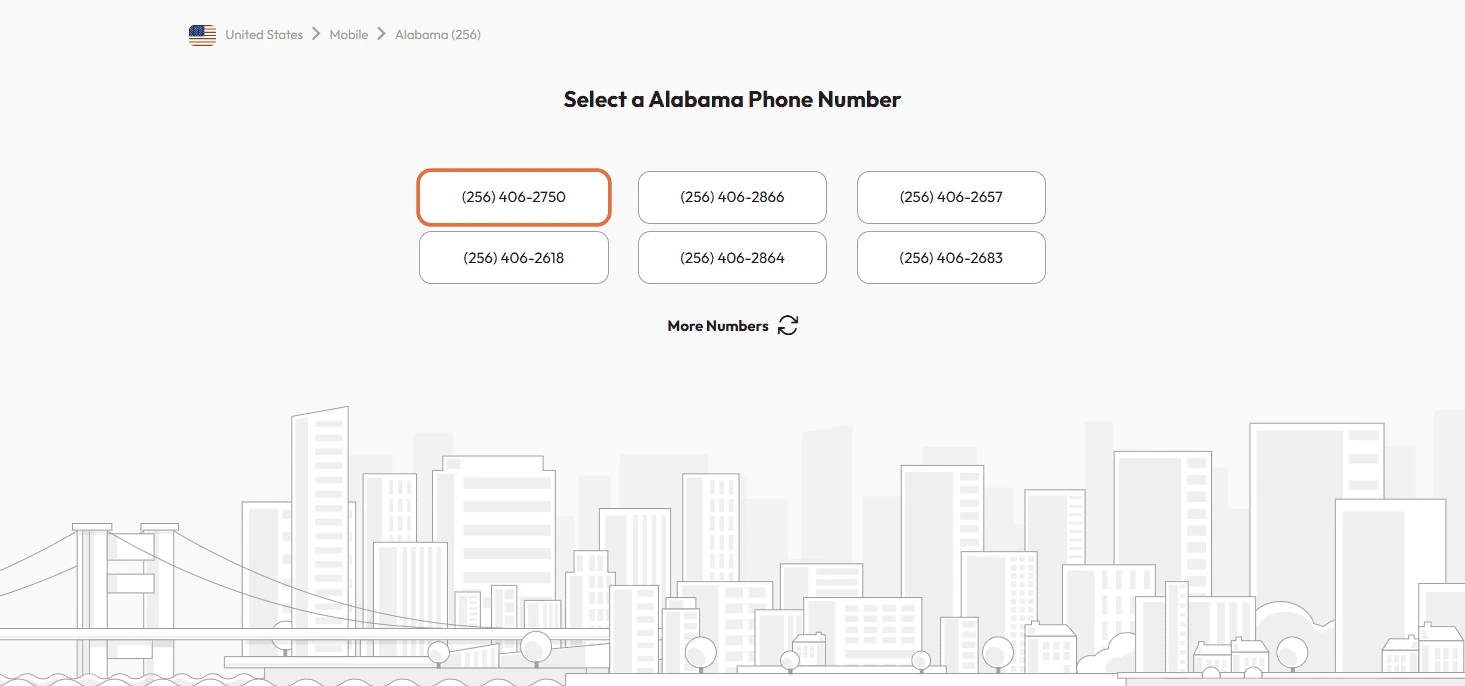The width and height of the screenshot is (1465, 686).
Task: Choose phone number (256) 406-2864
Action: (732, 258)
